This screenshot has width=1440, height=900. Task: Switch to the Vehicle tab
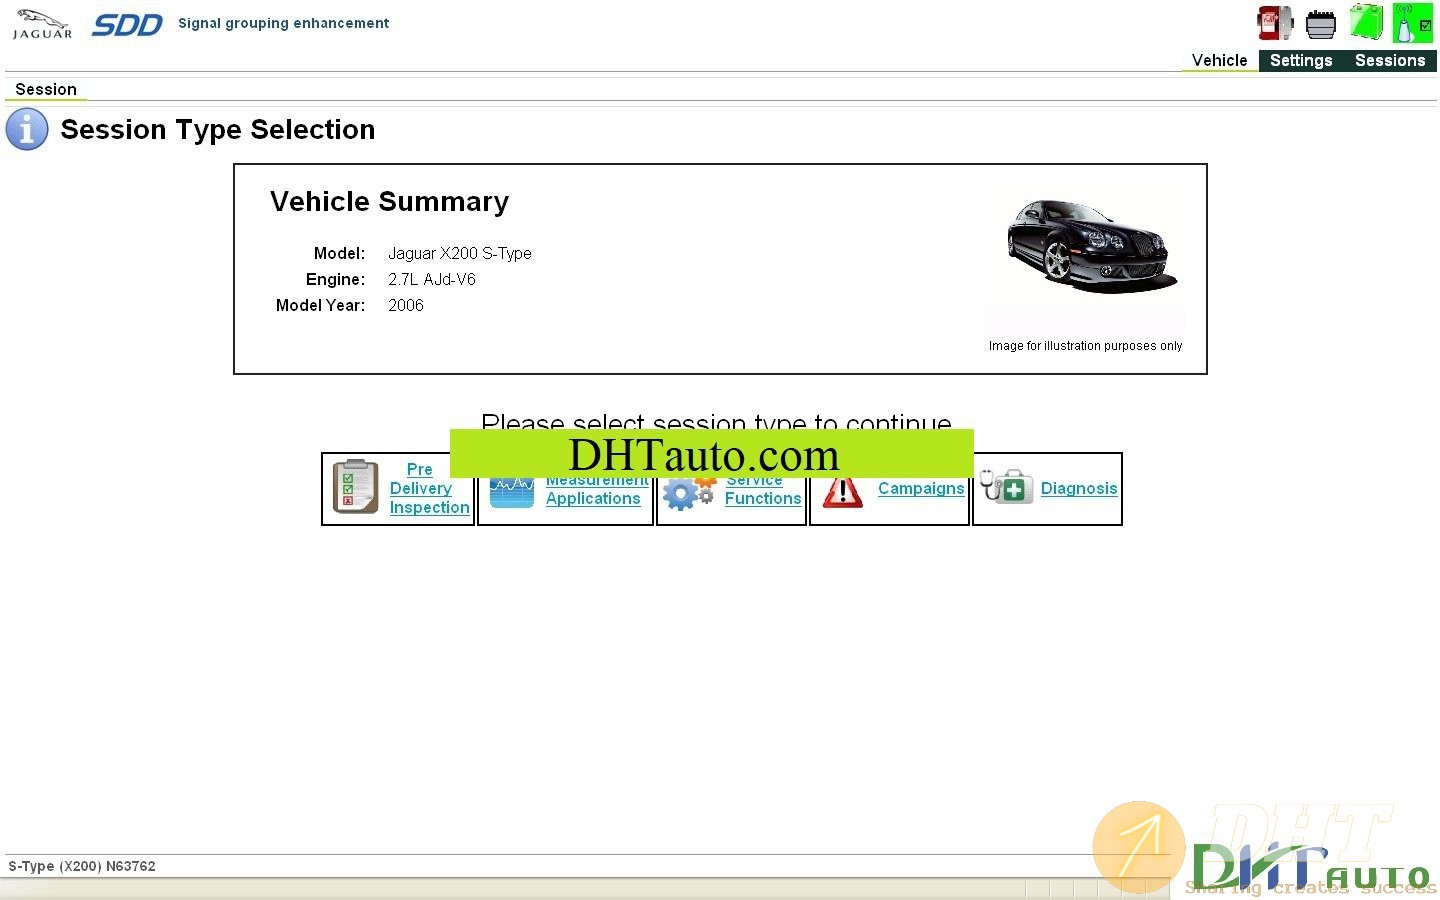pyautogui.click(x=1220, y=60)
